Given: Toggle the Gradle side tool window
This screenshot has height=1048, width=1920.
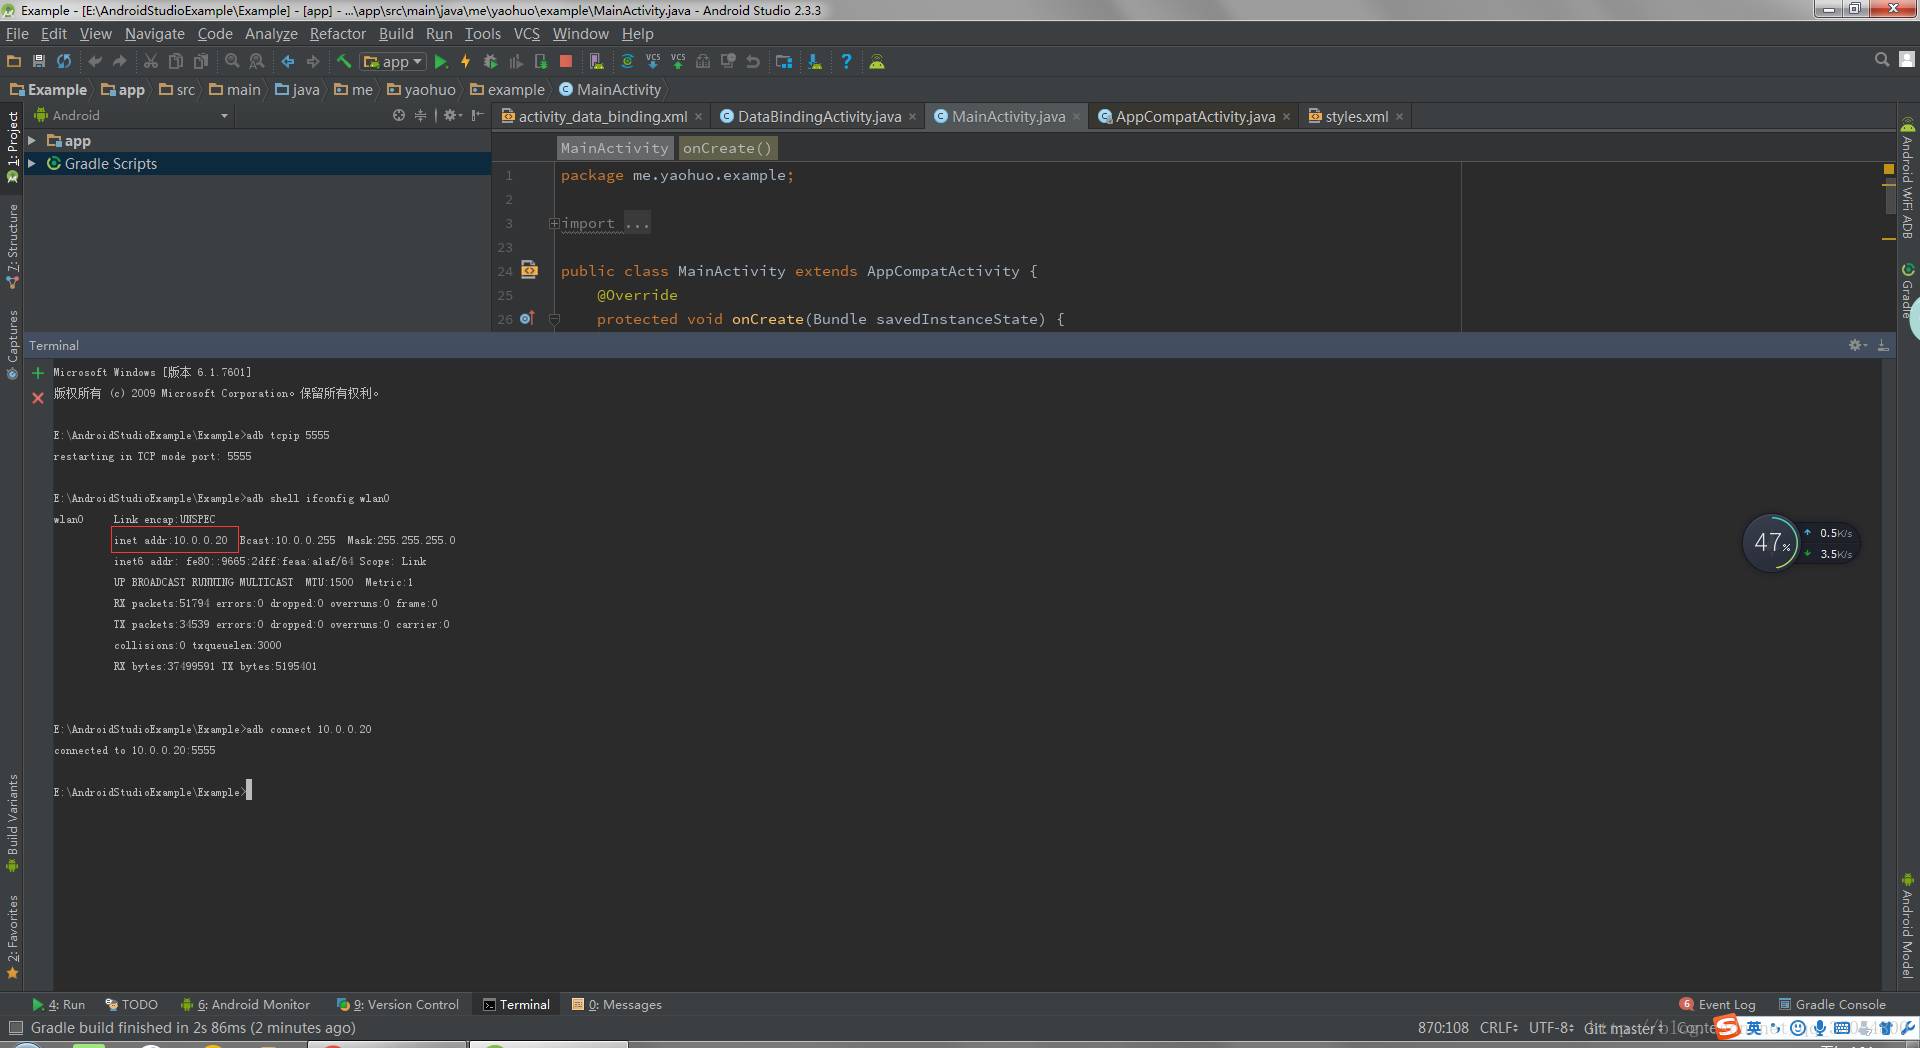Looking at the screenshot, I should 1908,291.
